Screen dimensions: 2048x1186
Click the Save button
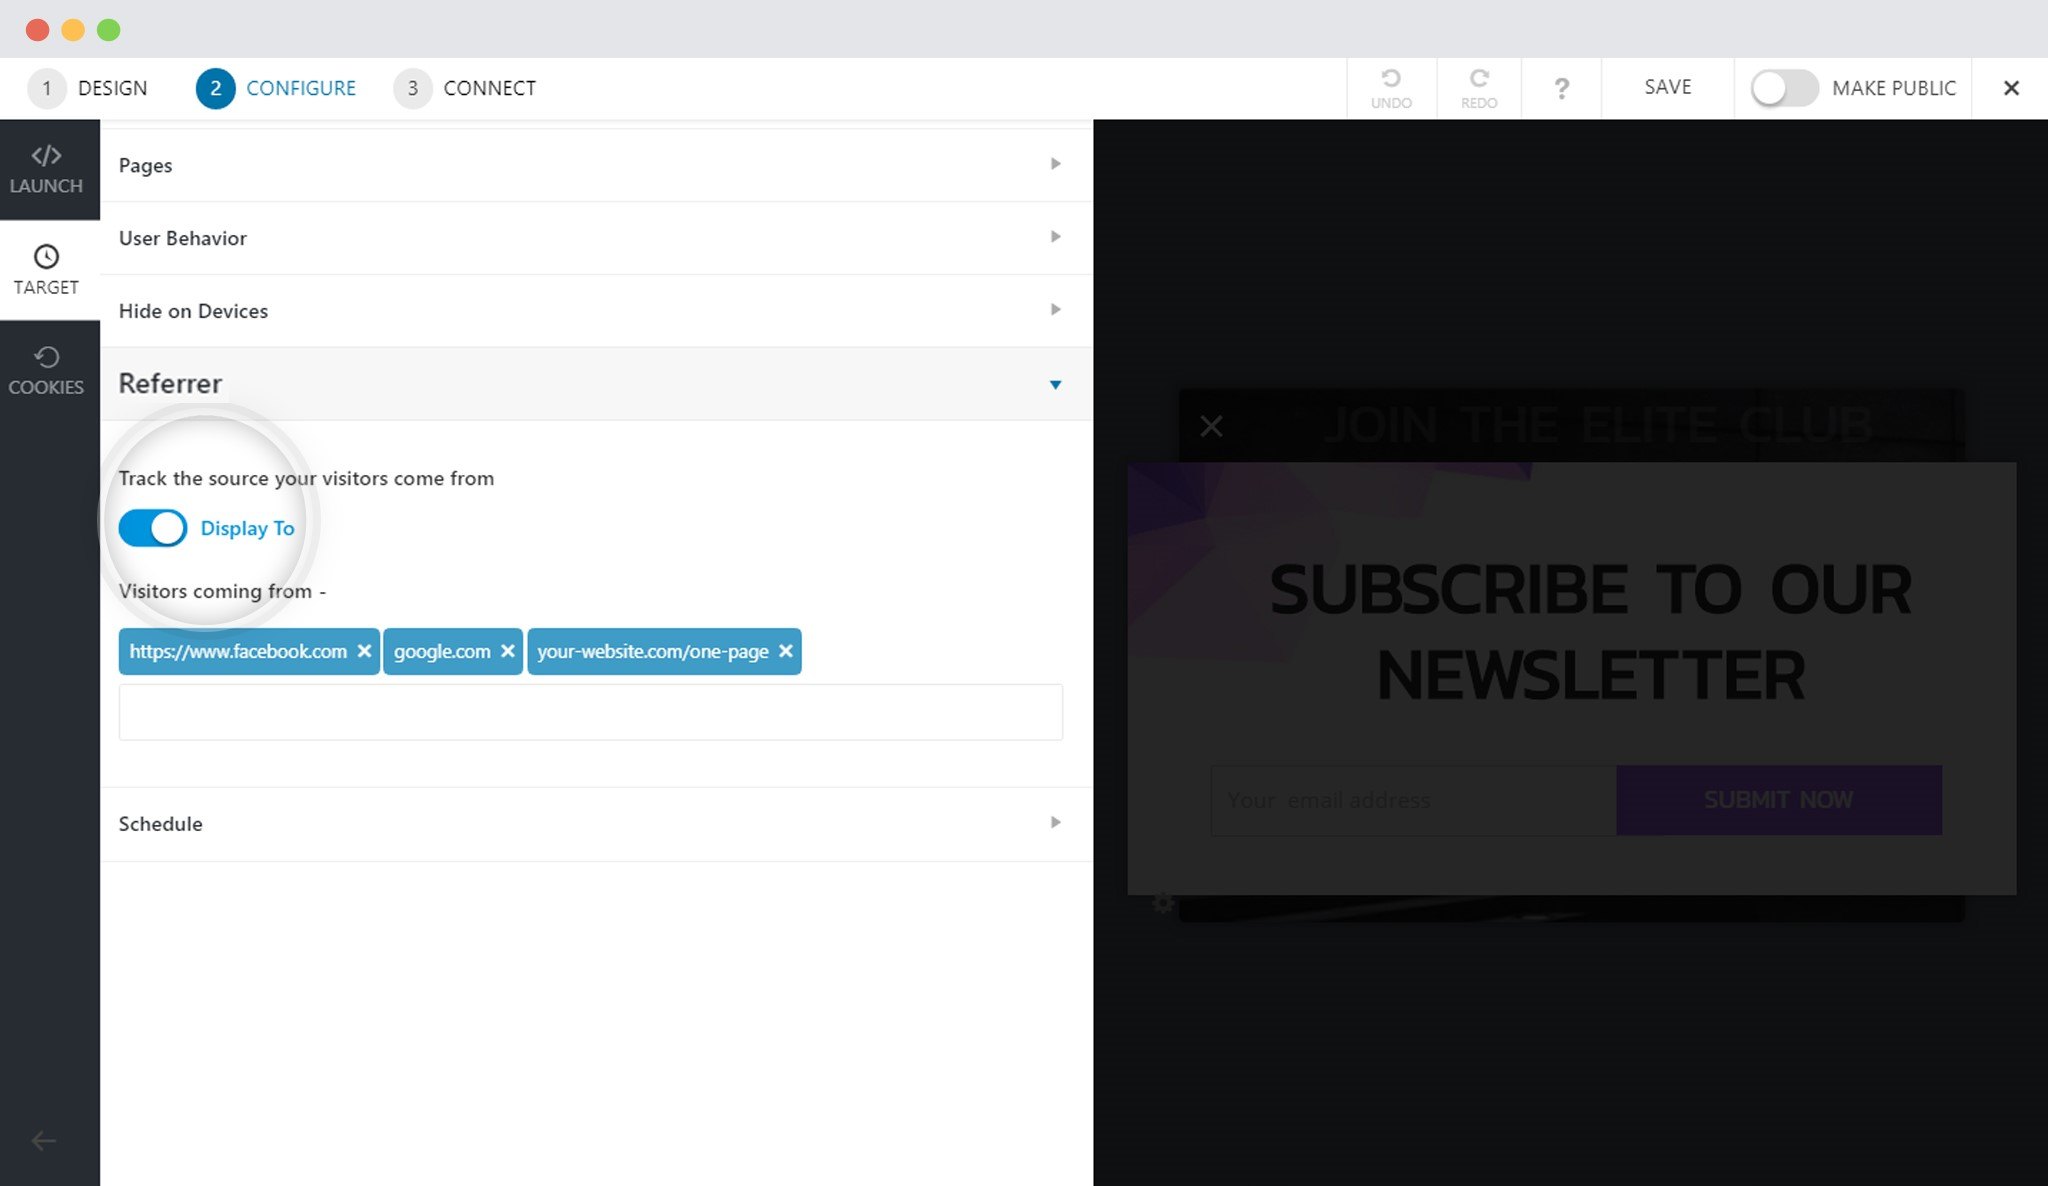(x=1668, y=87)
